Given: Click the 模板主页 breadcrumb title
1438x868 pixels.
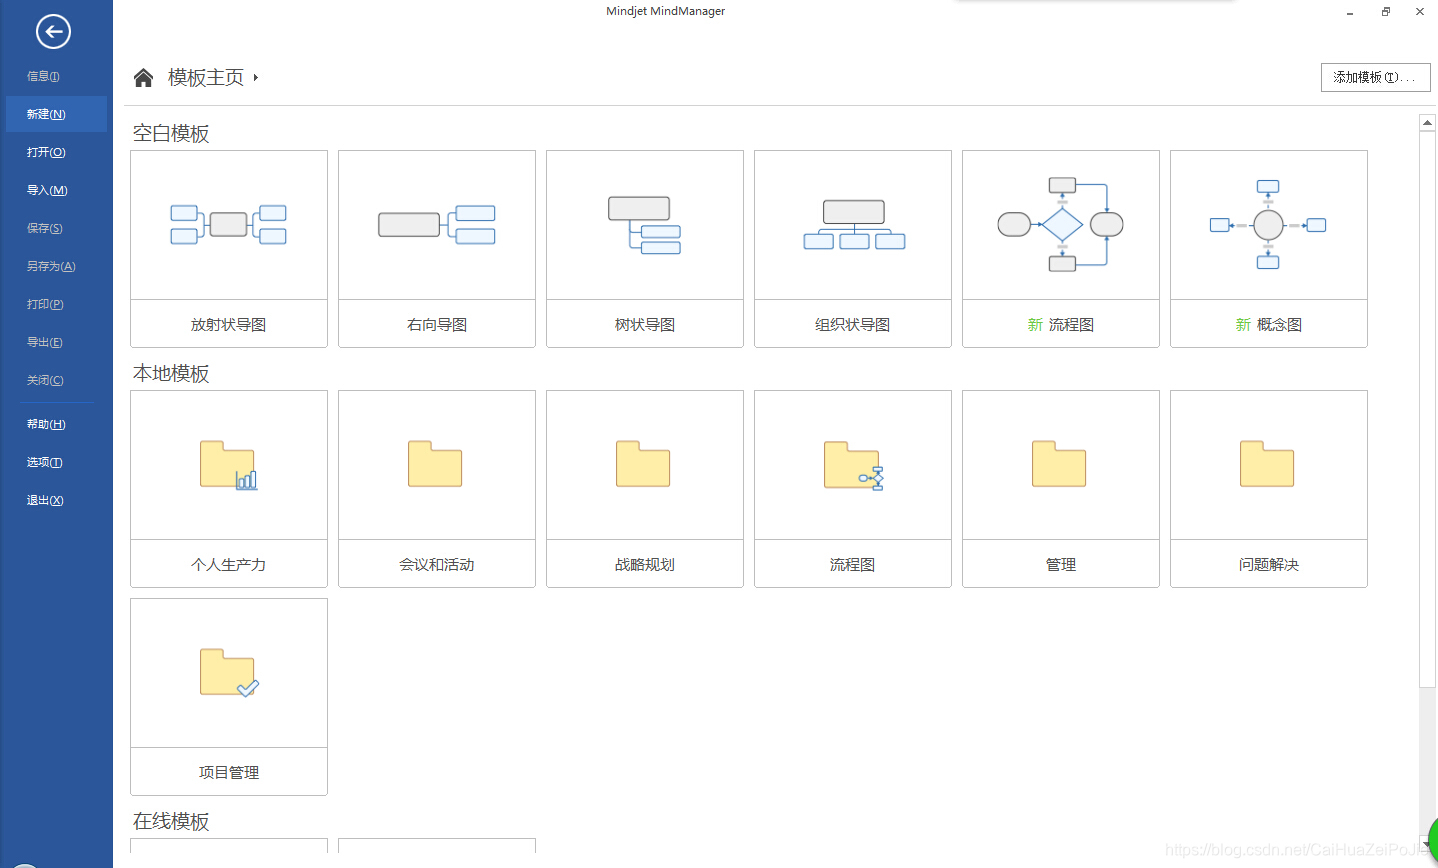Looking at the screenshot, I should click(206, 78).
